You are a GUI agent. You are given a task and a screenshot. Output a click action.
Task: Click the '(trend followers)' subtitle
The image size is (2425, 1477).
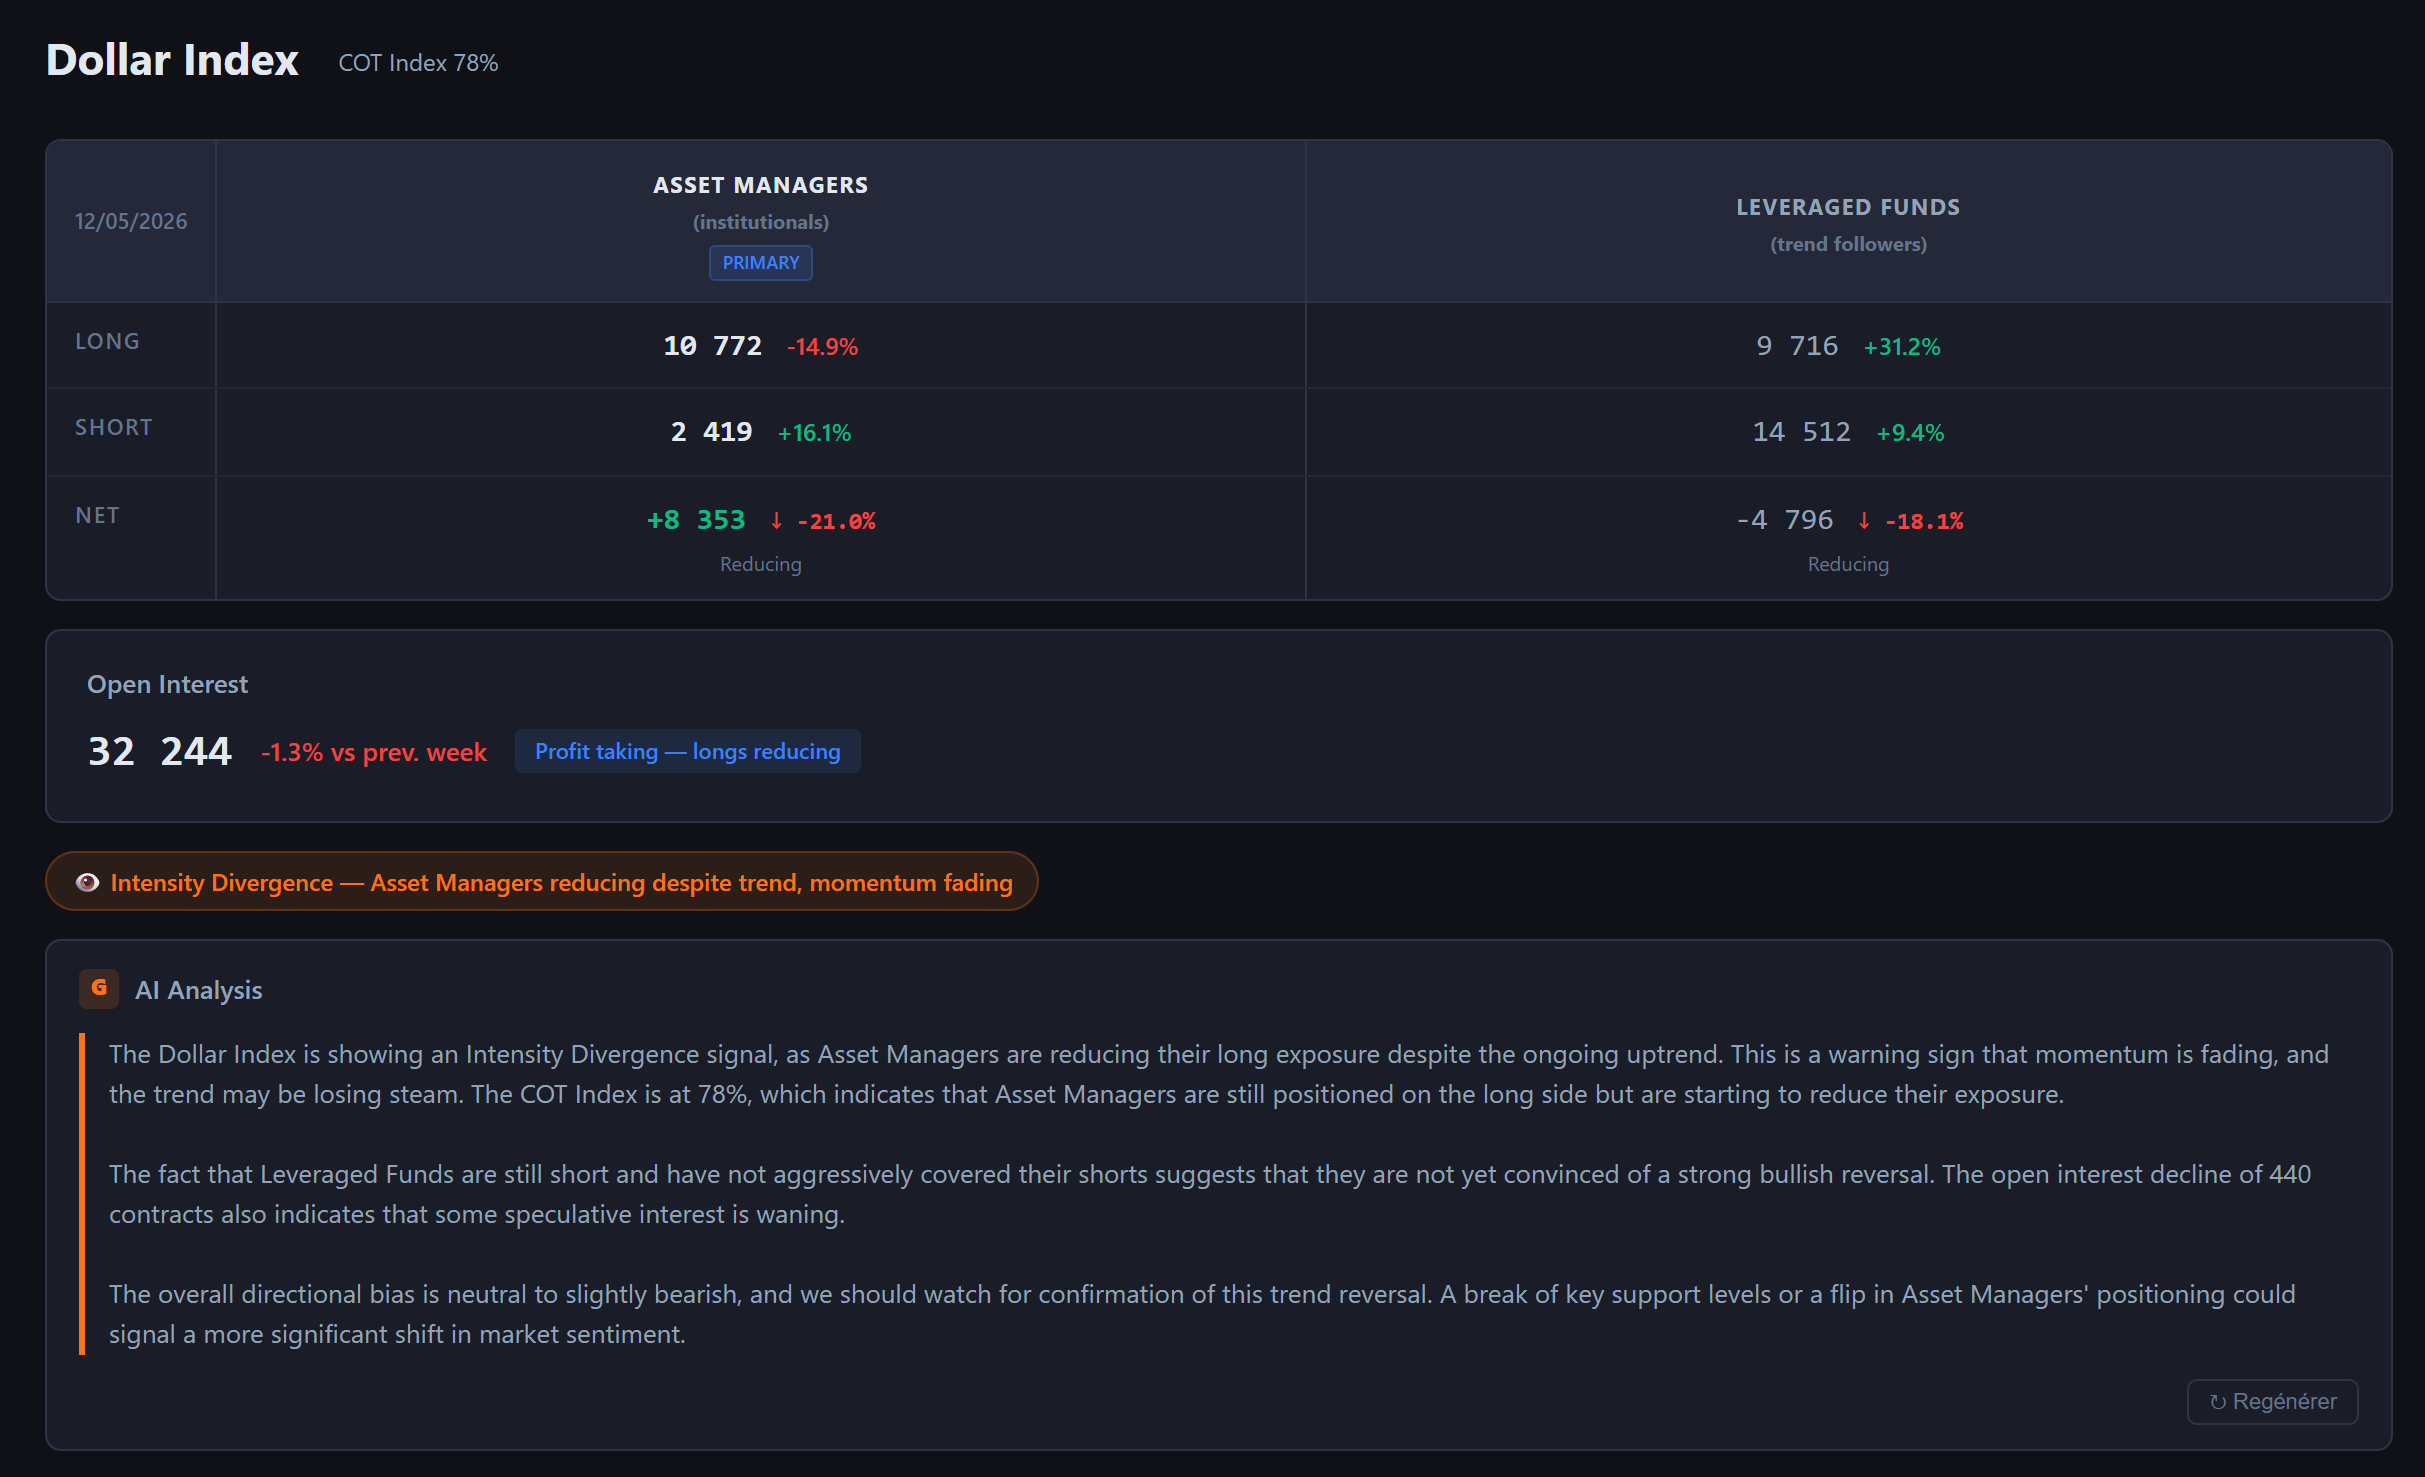tap(1848, 244)
